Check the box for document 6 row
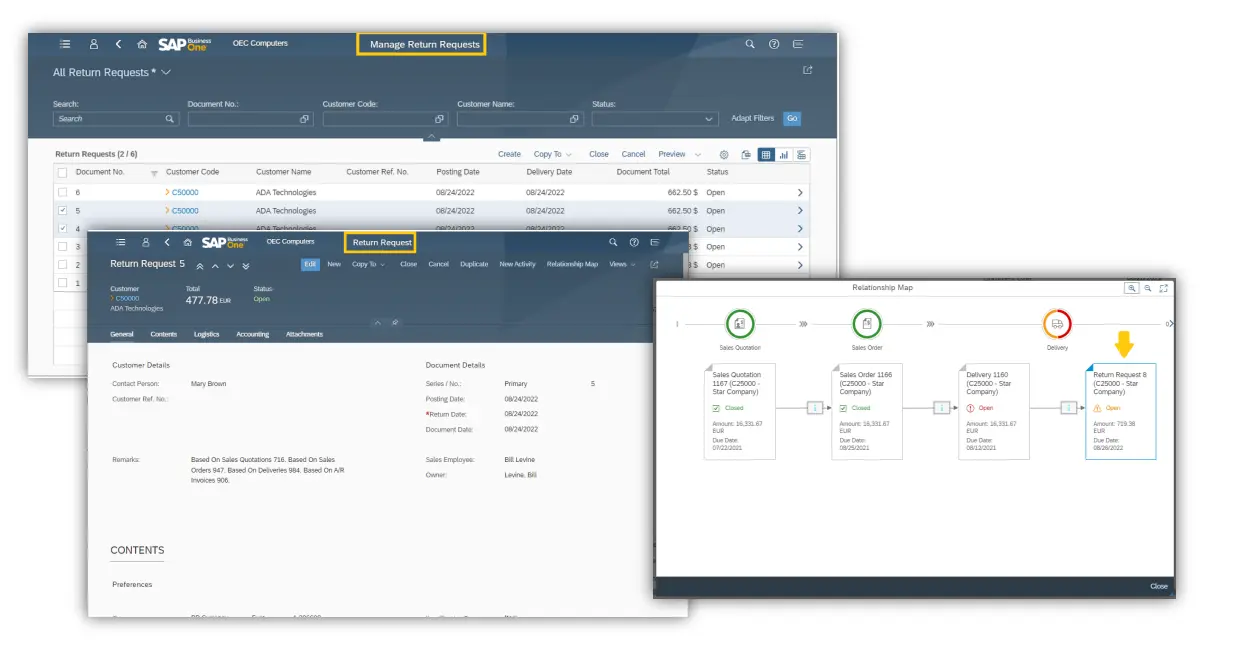This screenshot has width=1246, height=648. coord(62,192)
